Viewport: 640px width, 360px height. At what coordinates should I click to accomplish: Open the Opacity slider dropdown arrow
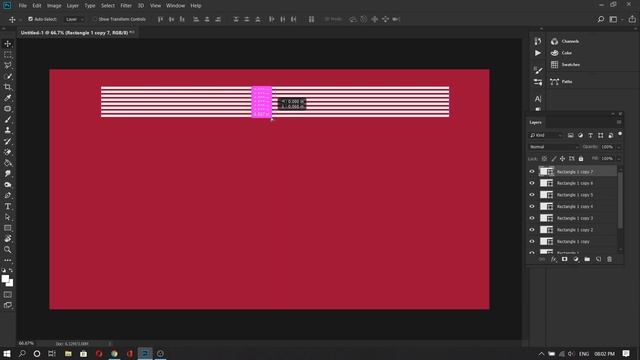click(619, 147)
